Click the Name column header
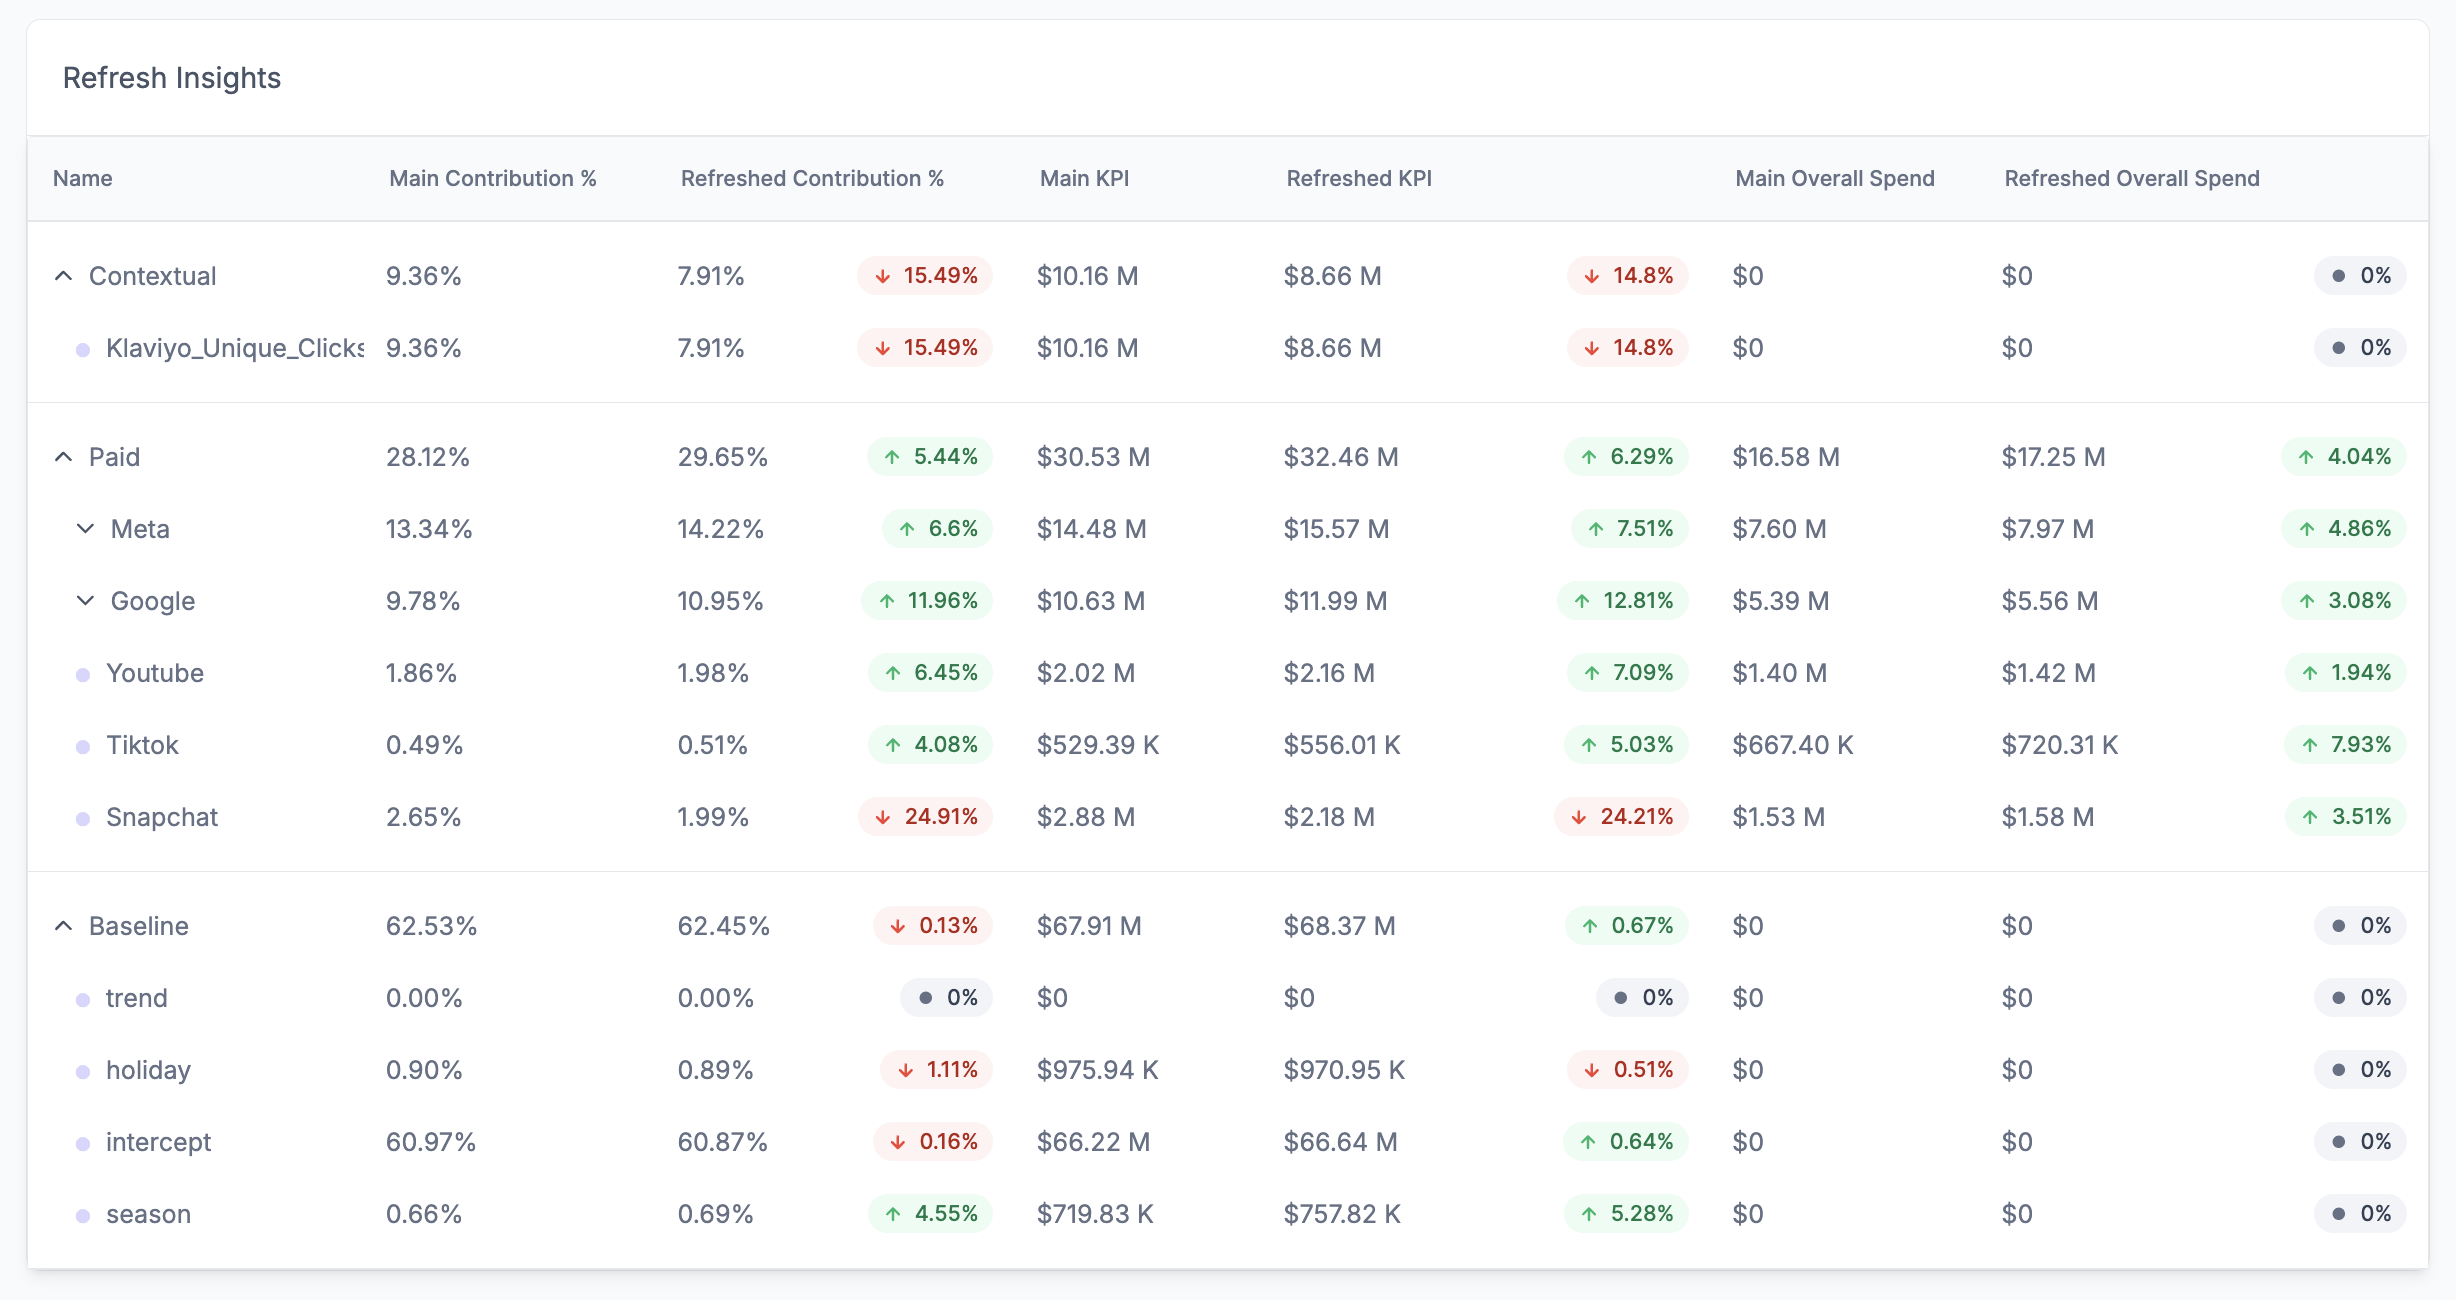2456x1300 pixels. (x=82, y=179)
